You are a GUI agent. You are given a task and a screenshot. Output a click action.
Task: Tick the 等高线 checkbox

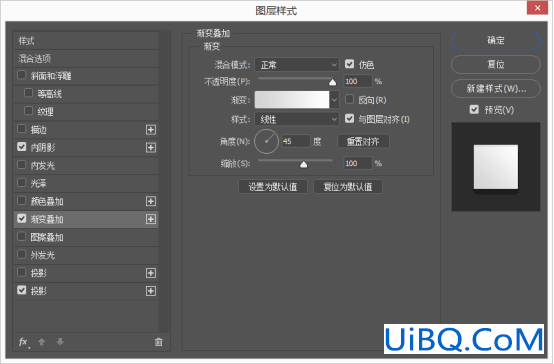28,93
